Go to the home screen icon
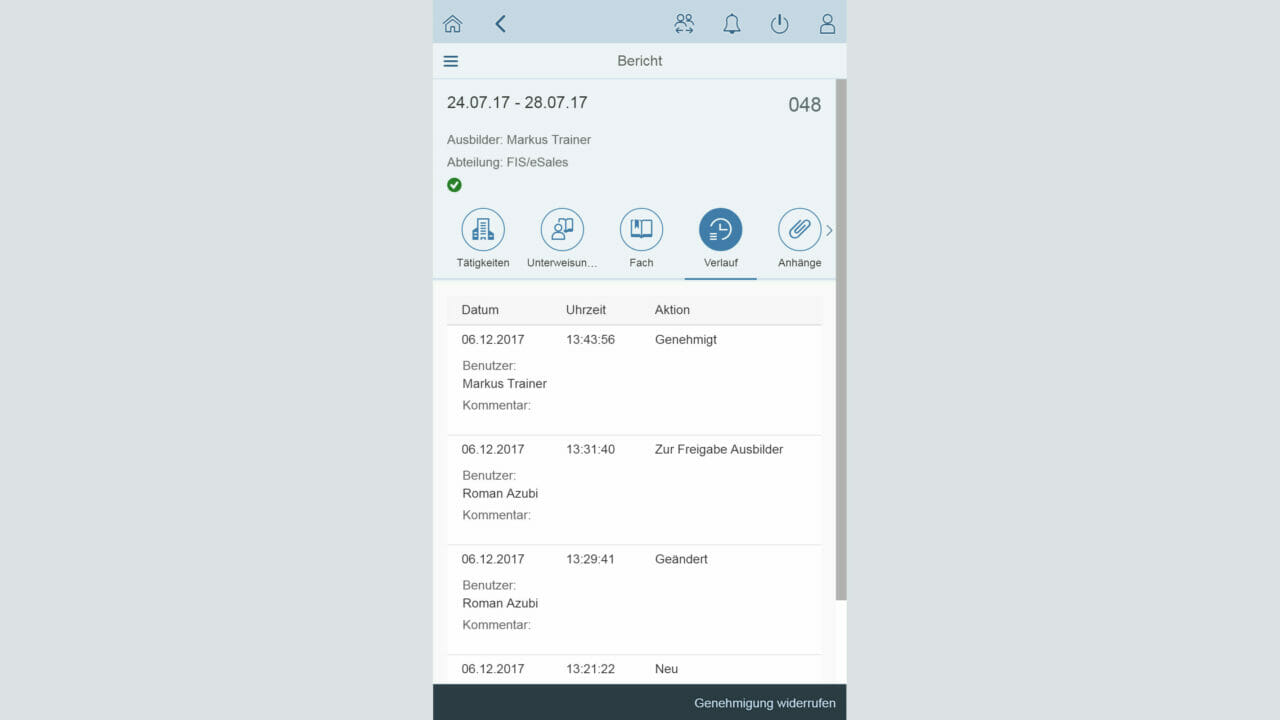The image size is (1280, 720). tap(453, 24)
